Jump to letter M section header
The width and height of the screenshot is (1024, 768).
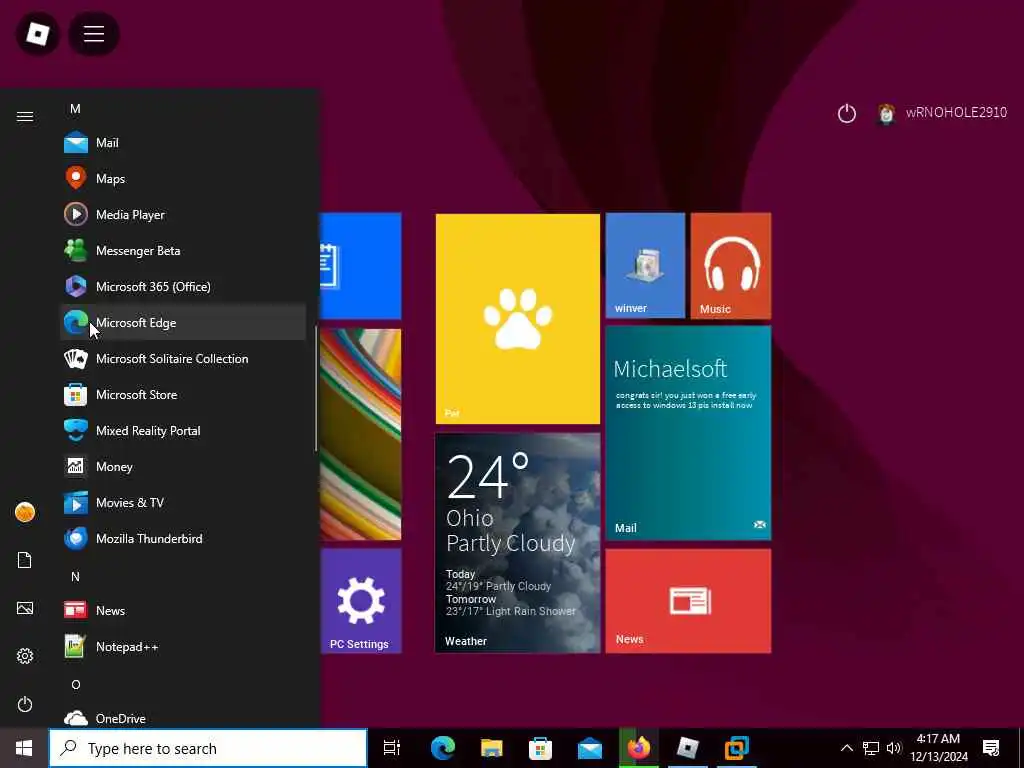75,108
